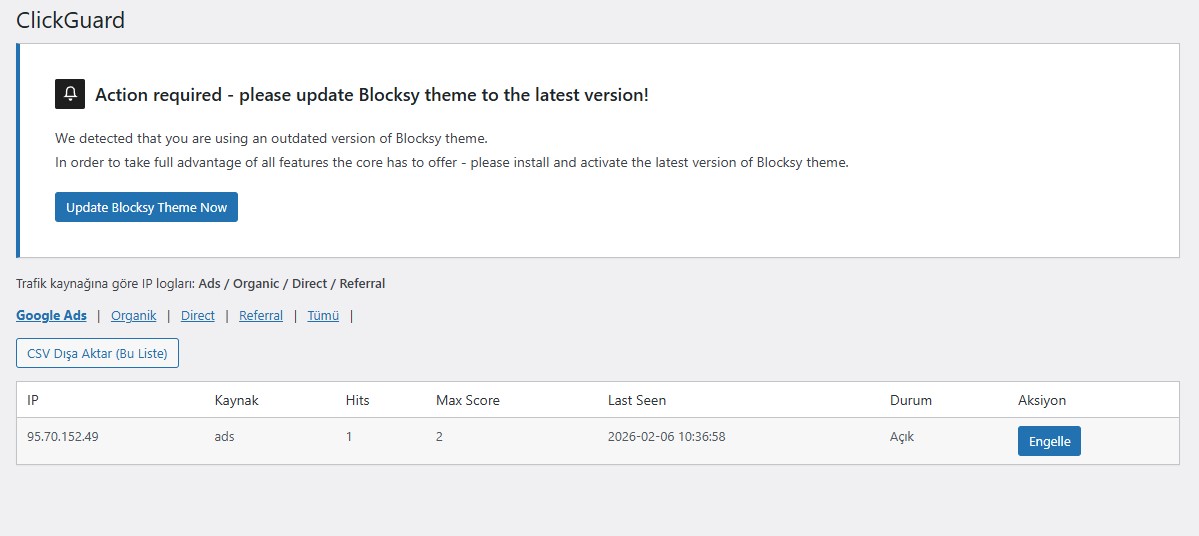The image size is (1199, 536).
Task: Click the Durum column header
Action: click(x=911, y=400)
